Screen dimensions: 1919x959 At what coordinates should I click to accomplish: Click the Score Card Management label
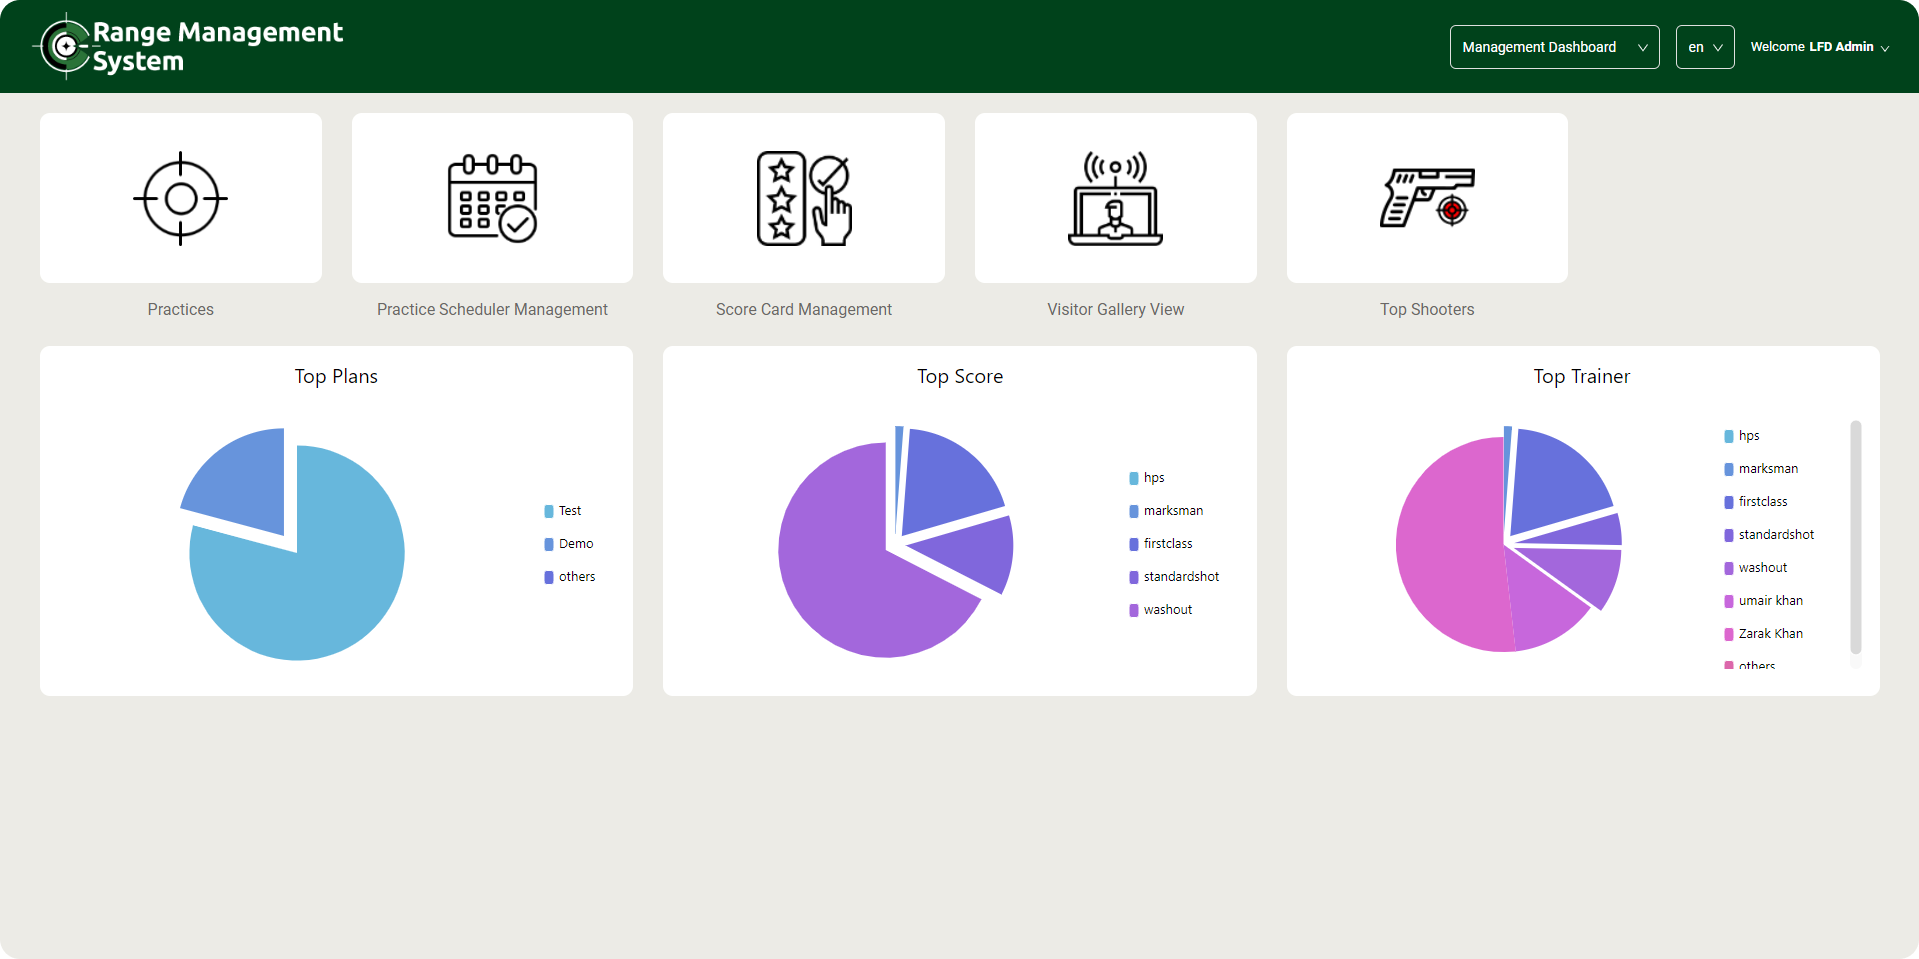[803, 310]
